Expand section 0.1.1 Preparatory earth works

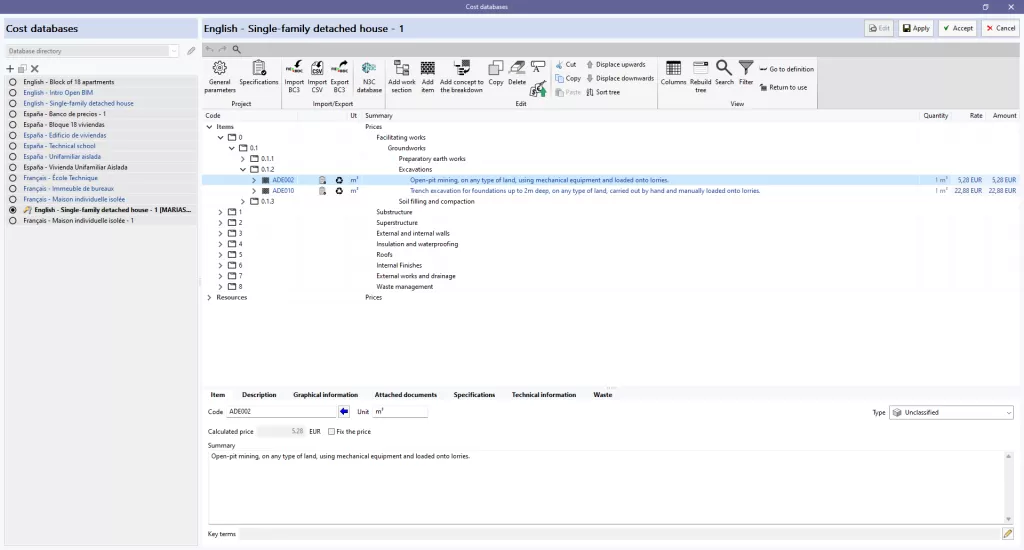pos(243,159)
